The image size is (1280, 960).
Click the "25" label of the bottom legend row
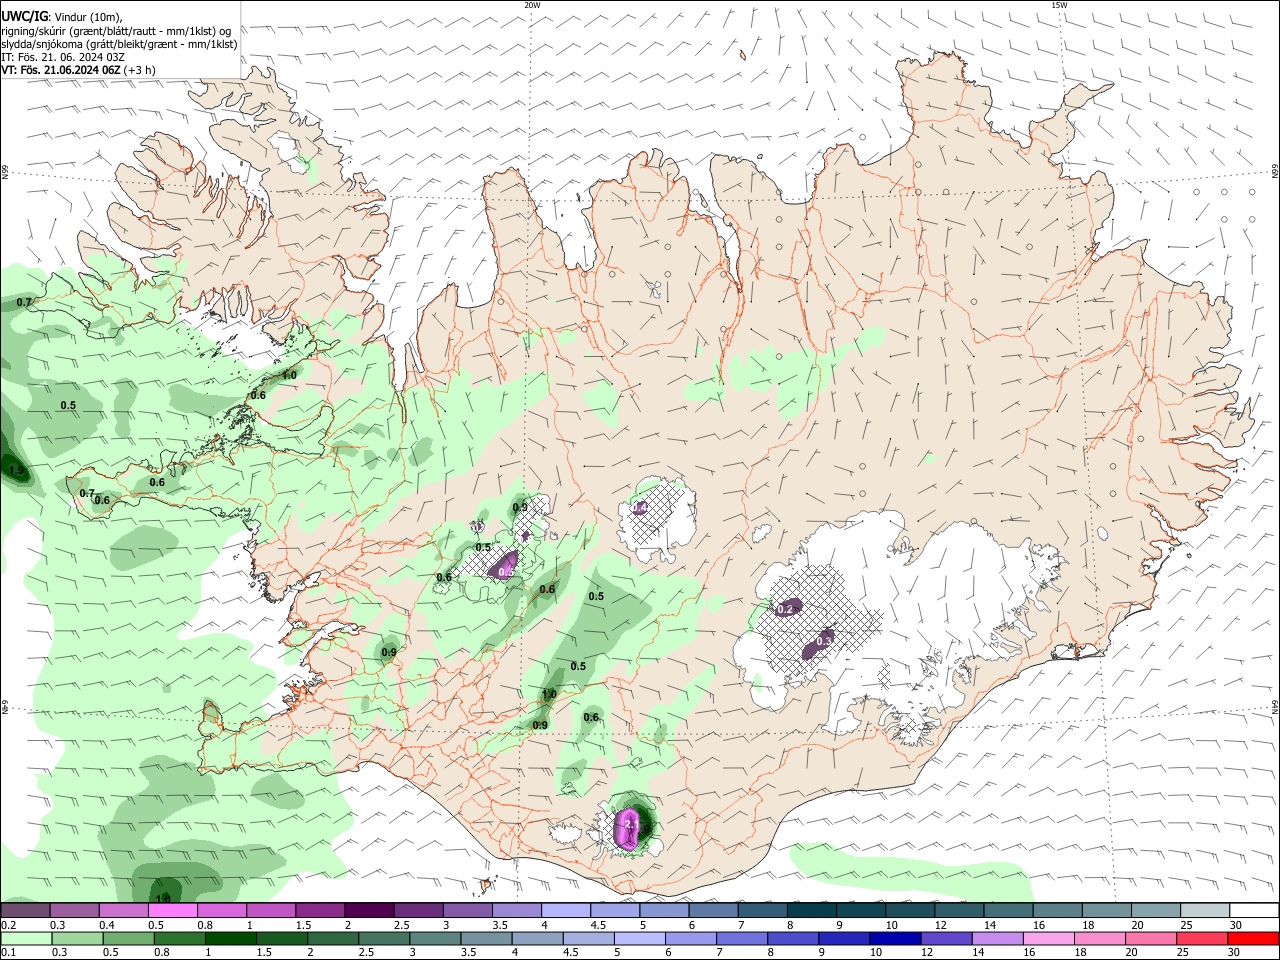click(x=1183, y=953)
